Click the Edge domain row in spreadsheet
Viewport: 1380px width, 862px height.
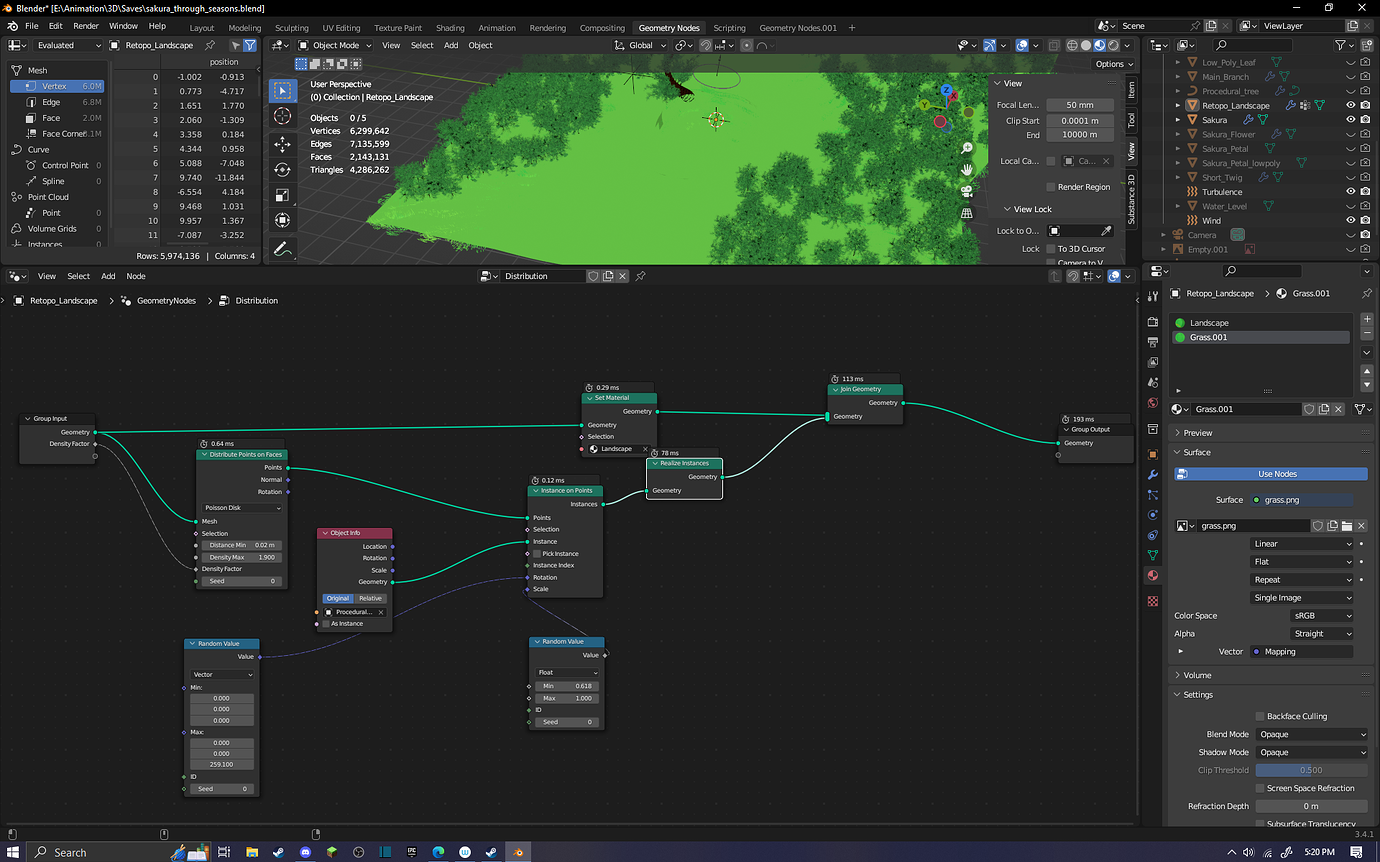click(x=58, y=102)
